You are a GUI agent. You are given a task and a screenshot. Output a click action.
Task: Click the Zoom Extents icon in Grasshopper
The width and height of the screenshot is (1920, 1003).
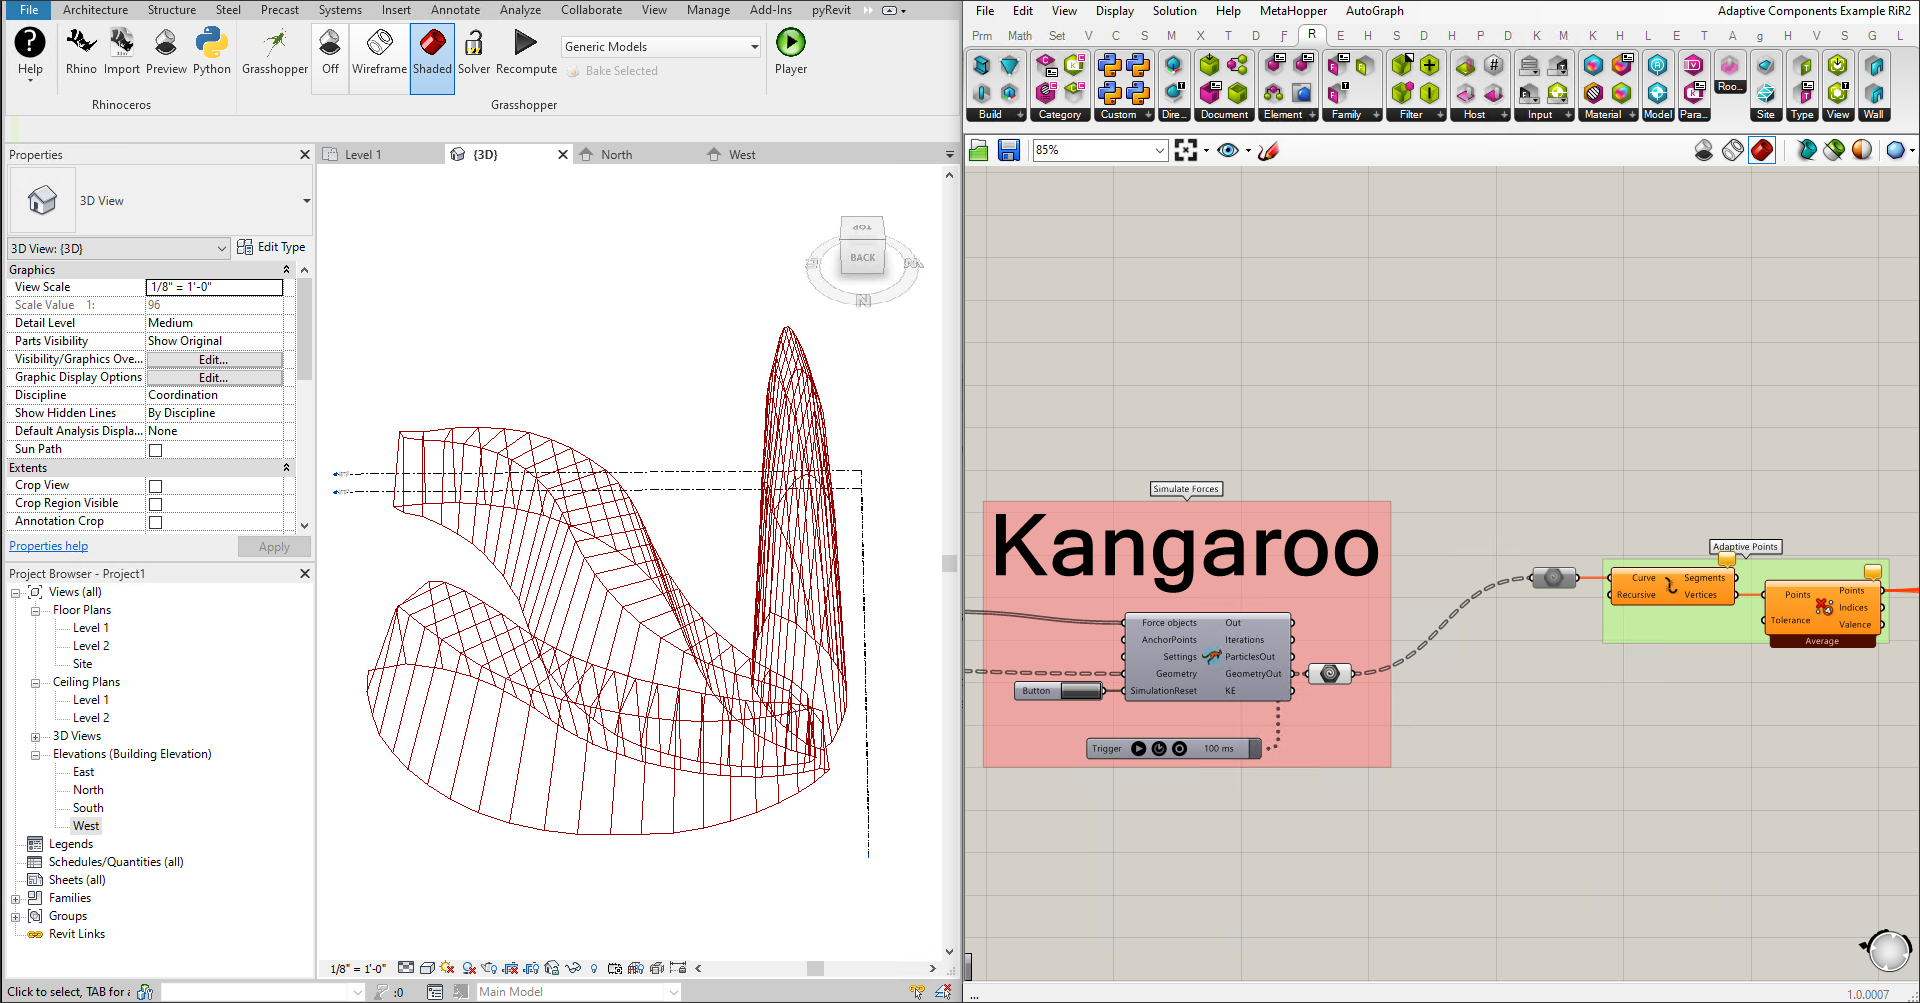(1186, 150)
